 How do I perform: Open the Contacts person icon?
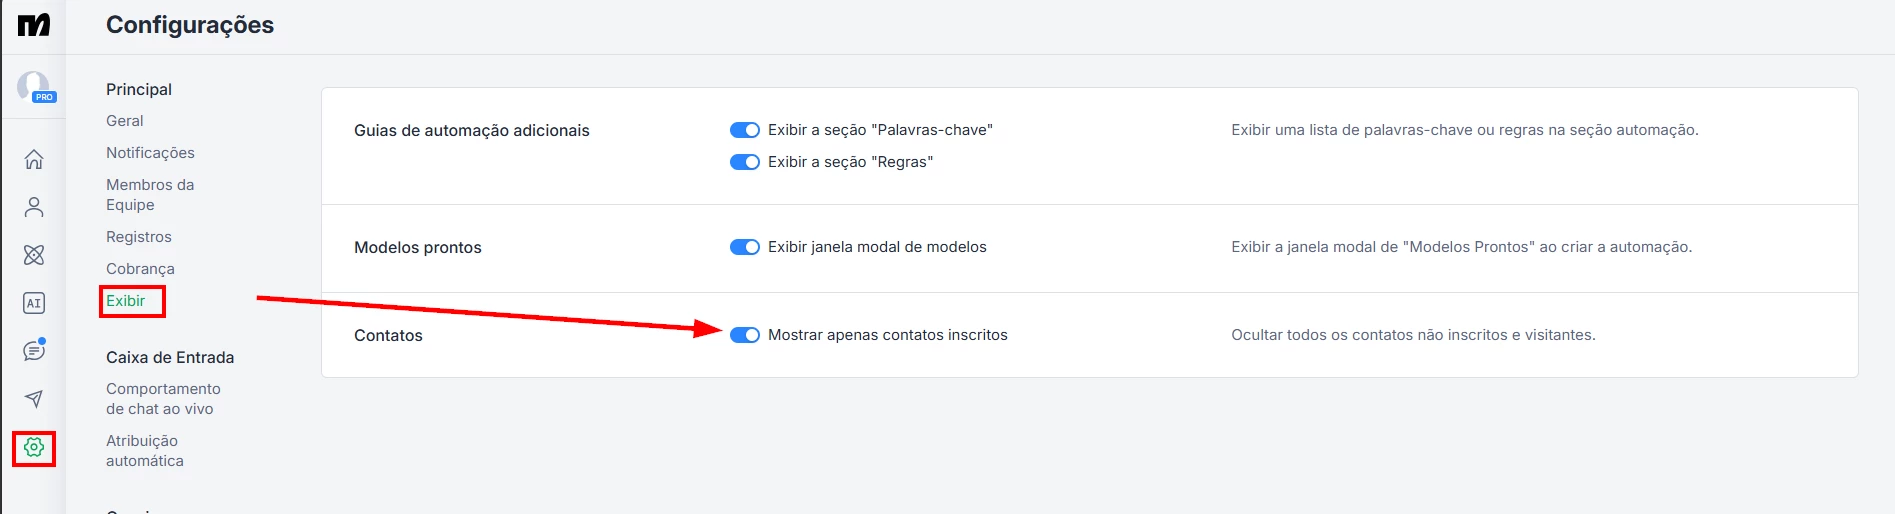[34, 207]
